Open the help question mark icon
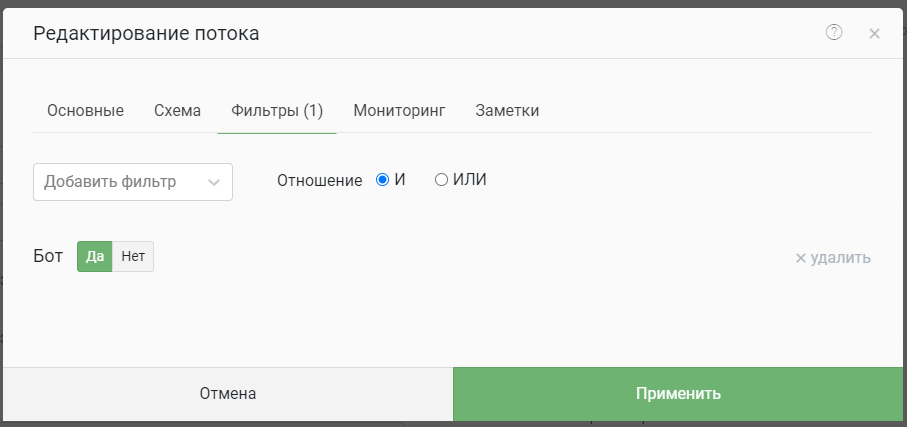Viewport: 907px width, 427px height. [x=834, y=32]
